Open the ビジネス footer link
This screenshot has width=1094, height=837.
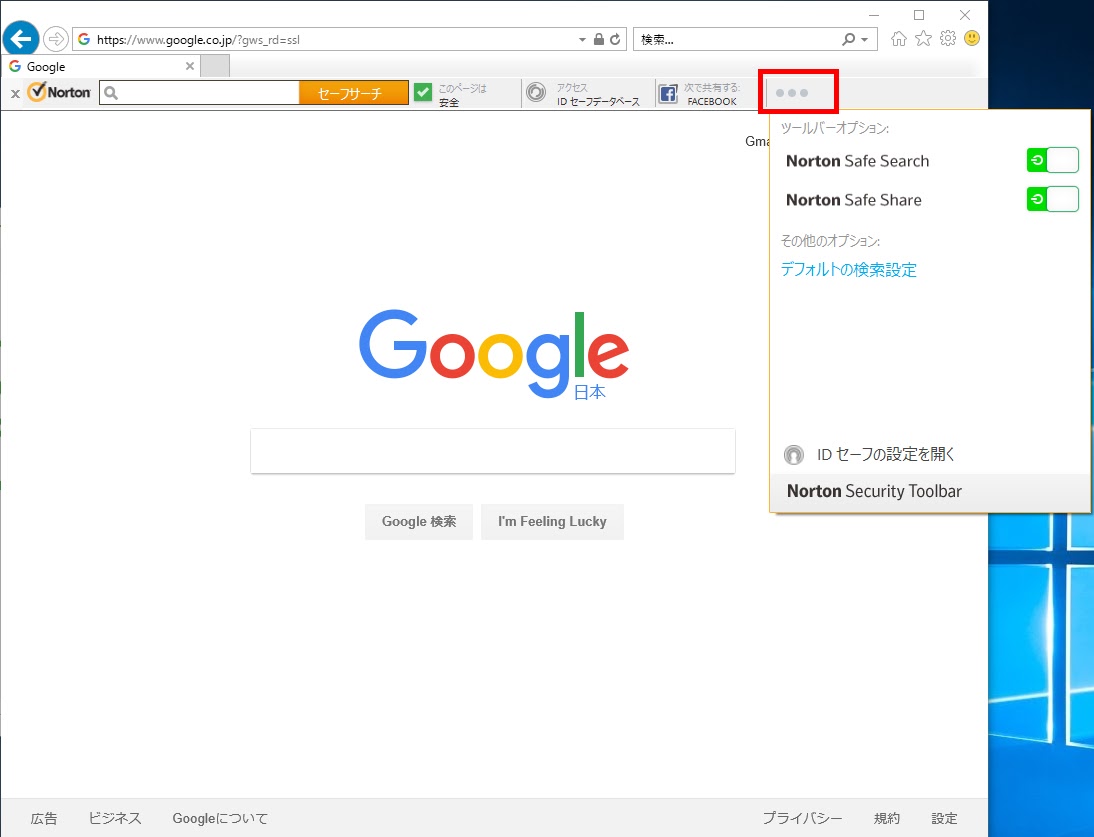click(115, 818)
